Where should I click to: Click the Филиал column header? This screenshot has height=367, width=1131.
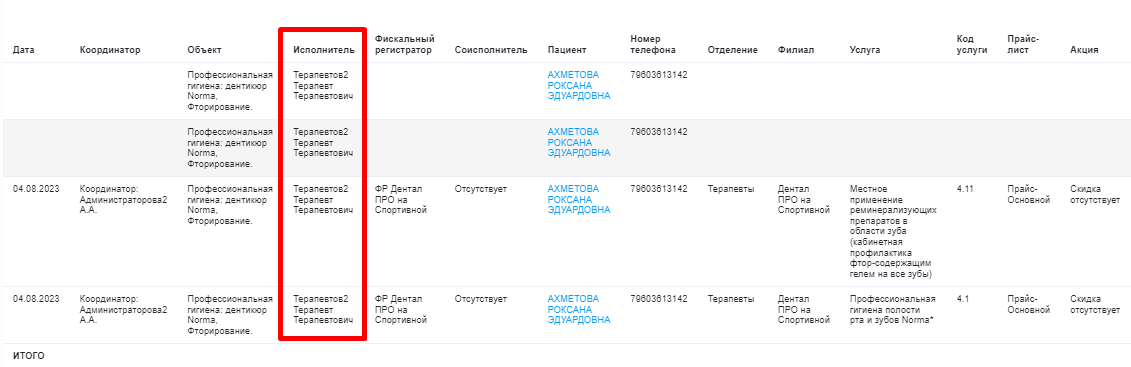coord(796,50)
